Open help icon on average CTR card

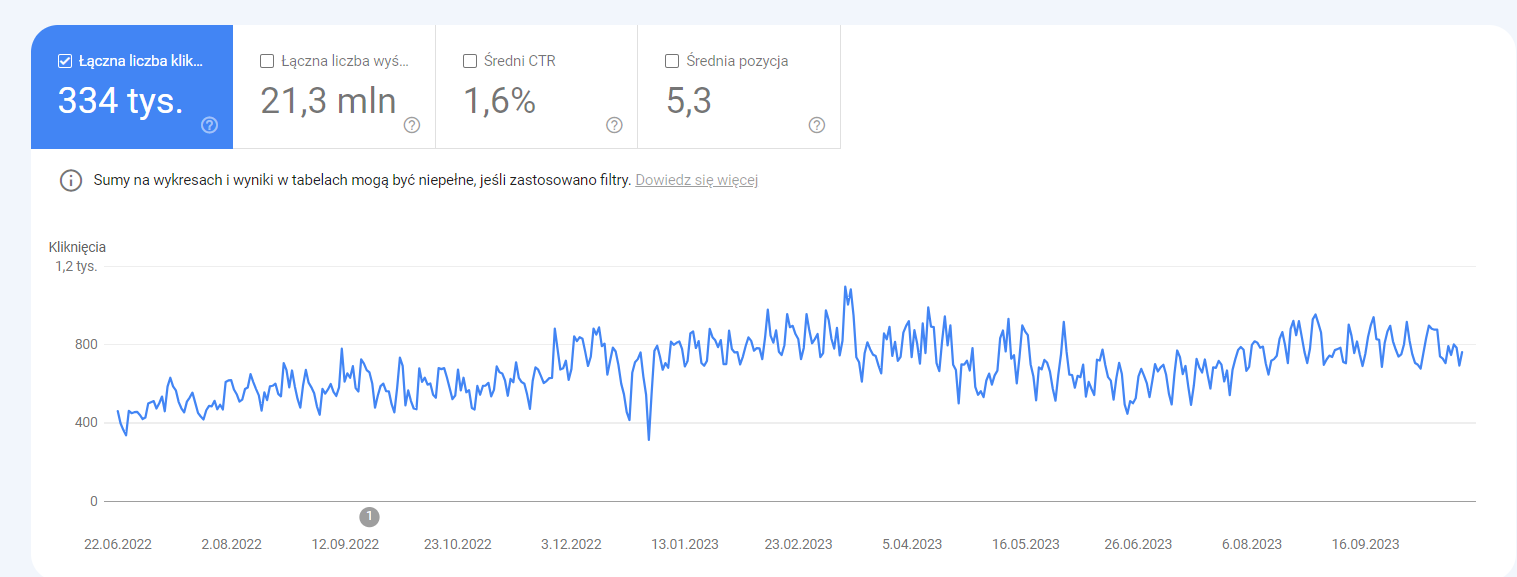tap(614, 125)
